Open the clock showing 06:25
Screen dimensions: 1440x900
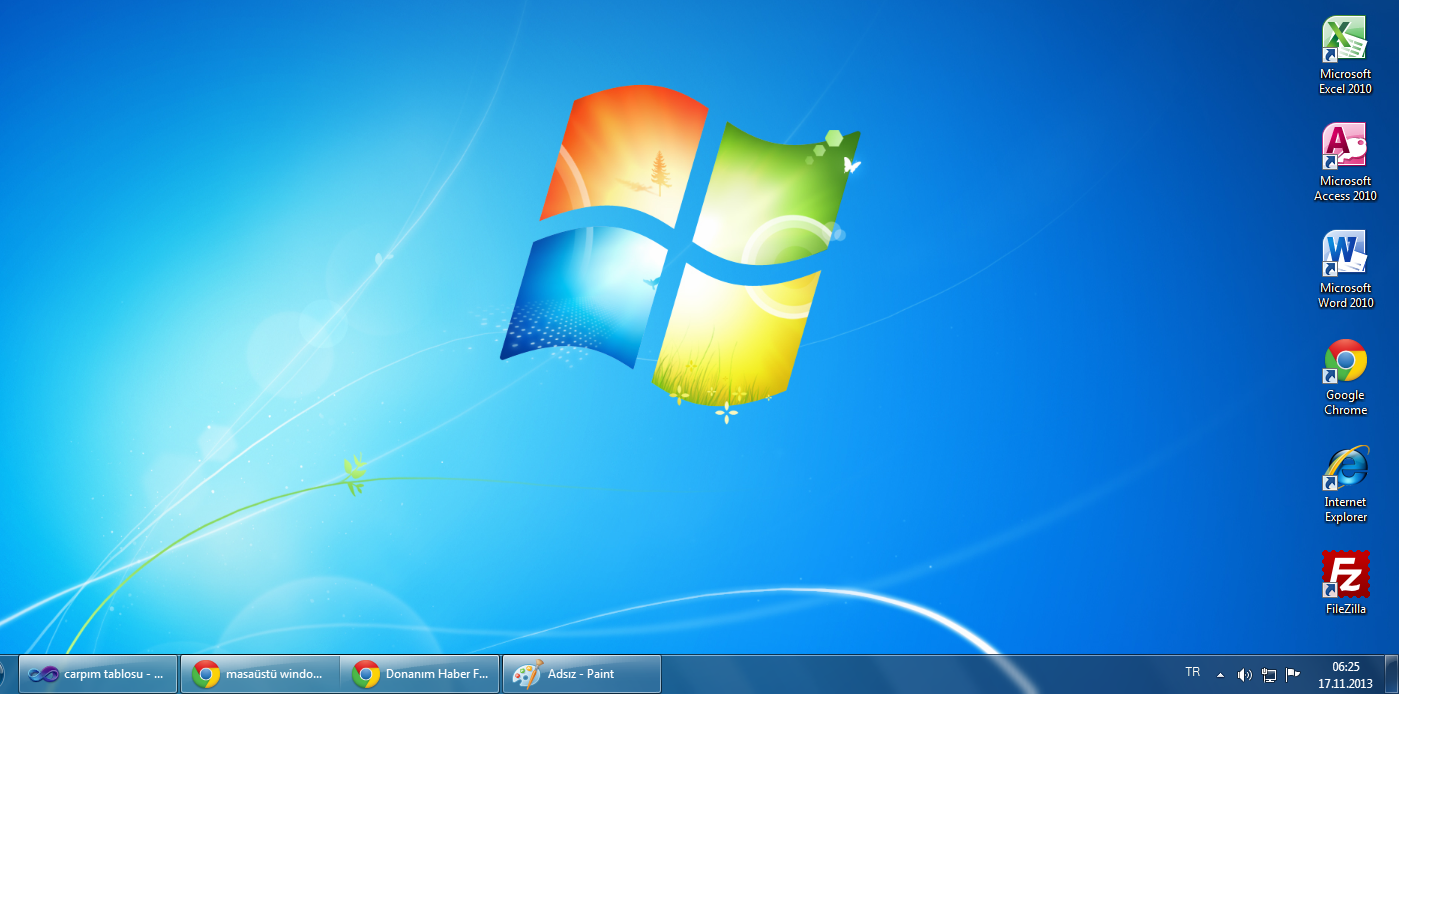[x=1345, y=667]
